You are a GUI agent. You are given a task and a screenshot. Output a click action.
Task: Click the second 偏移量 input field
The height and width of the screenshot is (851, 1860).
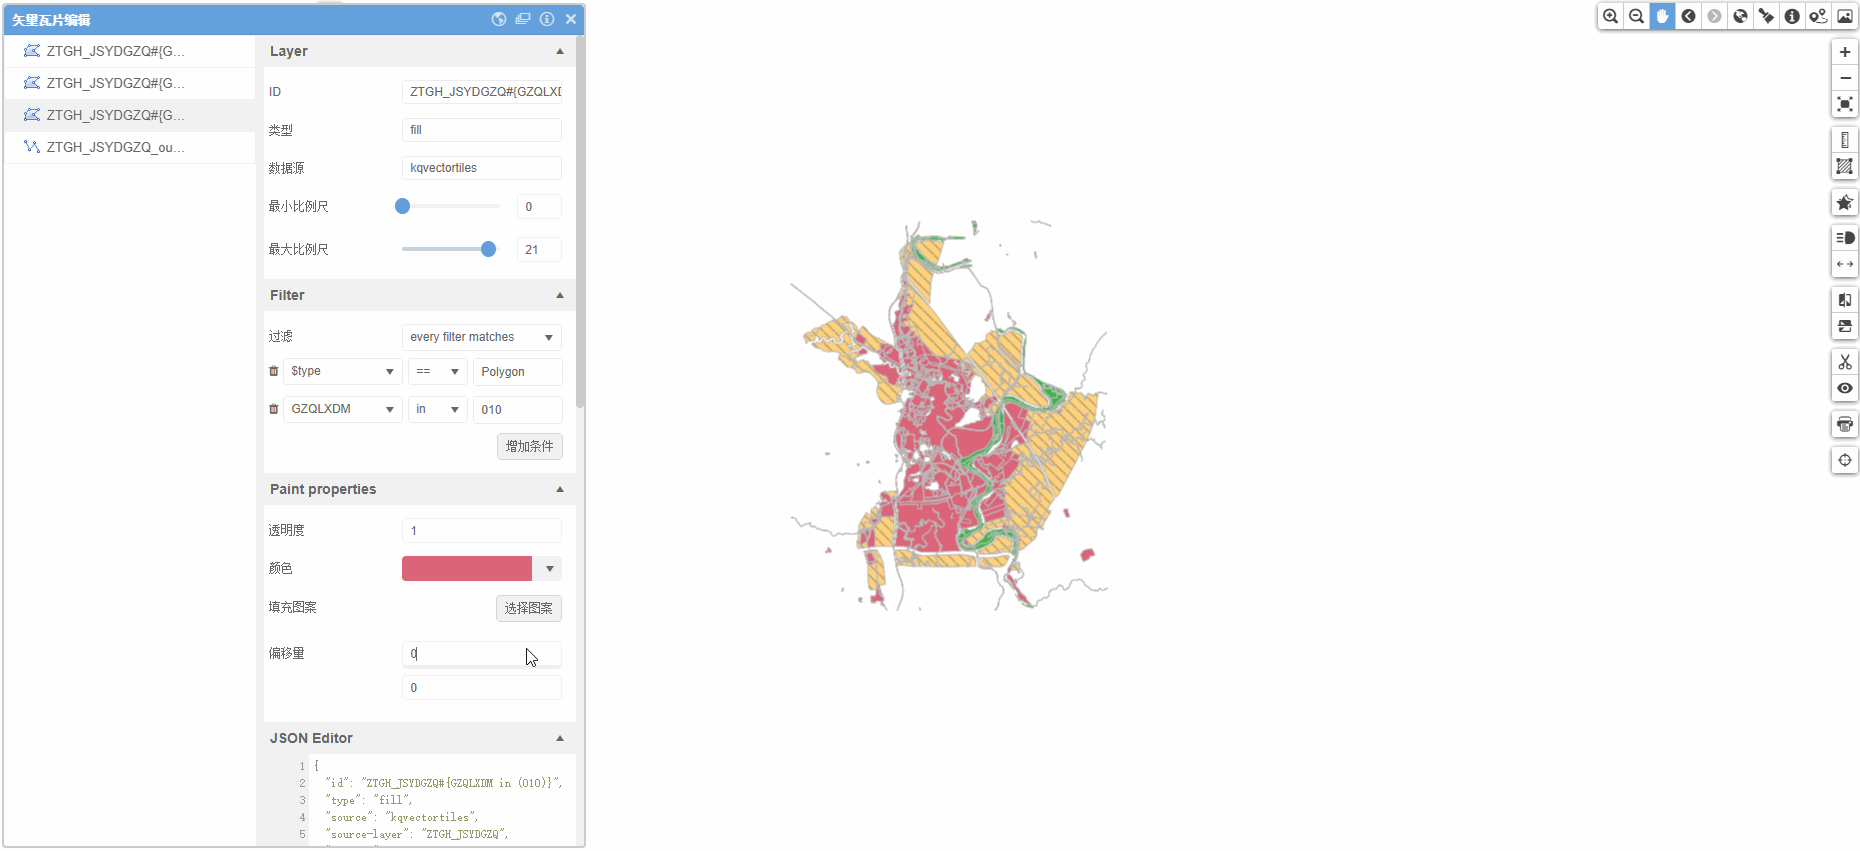[482, 688]
